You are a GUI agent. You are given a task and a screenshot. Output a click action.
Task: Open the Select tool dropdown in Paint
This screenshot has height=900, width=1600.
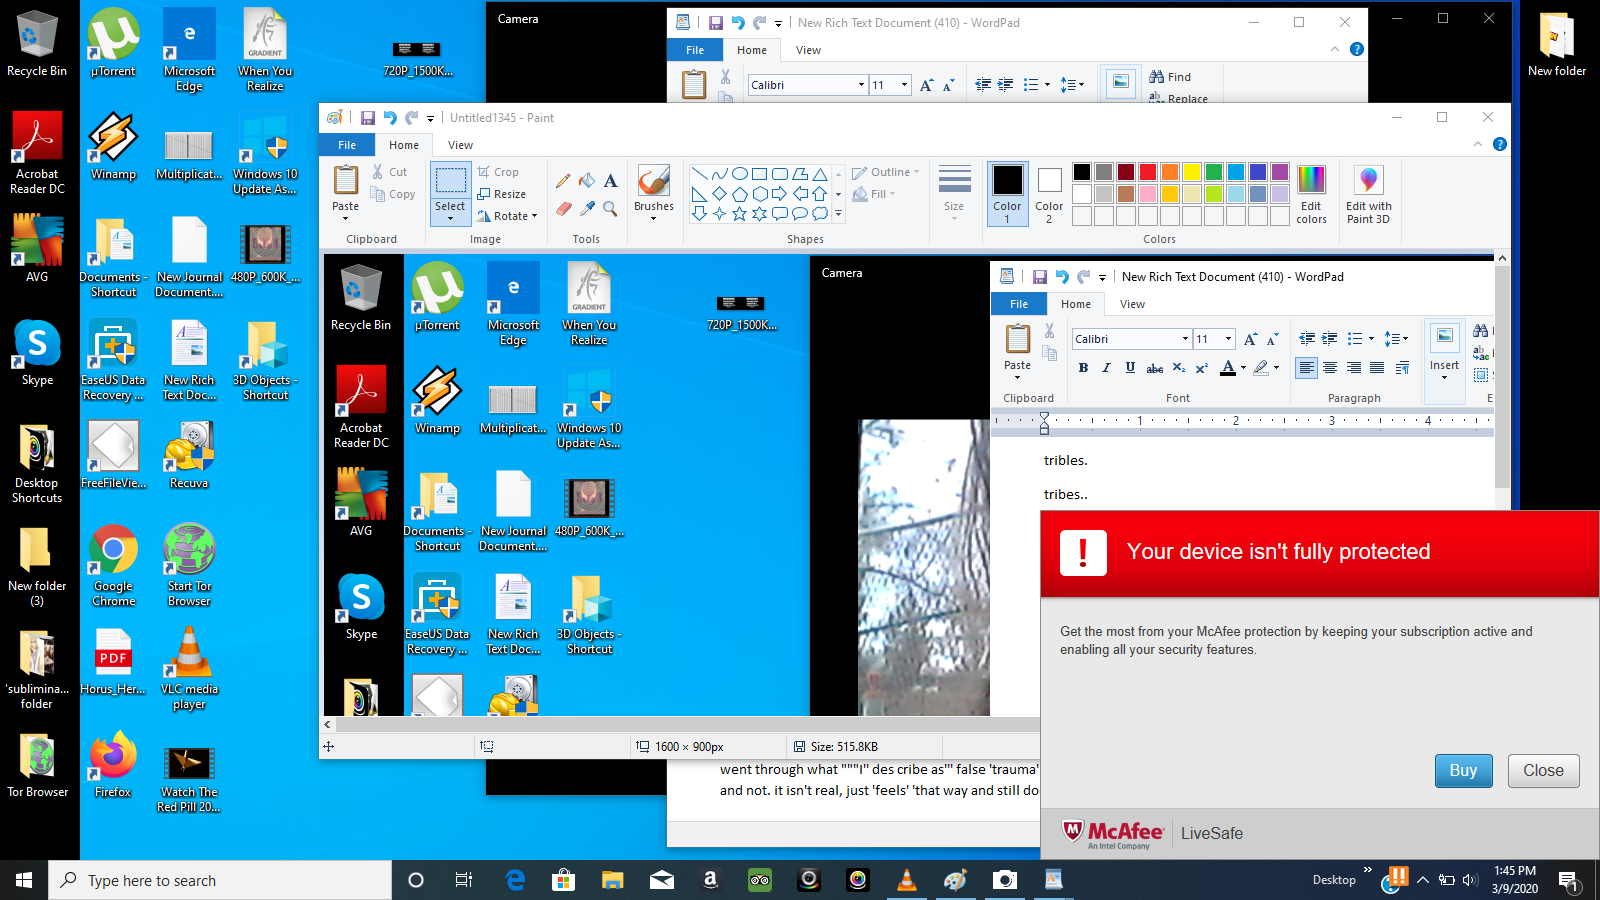pos(450,213)
